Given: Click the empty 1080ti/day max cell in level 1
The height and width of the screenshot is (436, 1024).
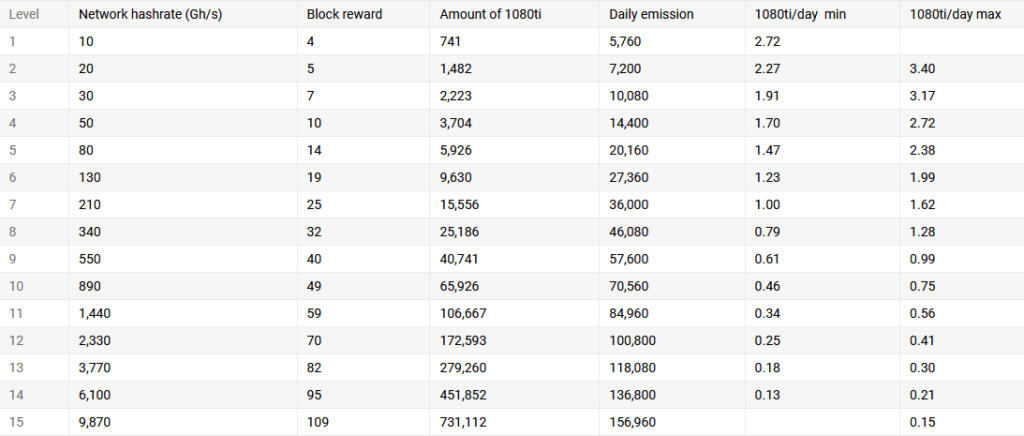Looking at the screenshot, I should (961, 42).
